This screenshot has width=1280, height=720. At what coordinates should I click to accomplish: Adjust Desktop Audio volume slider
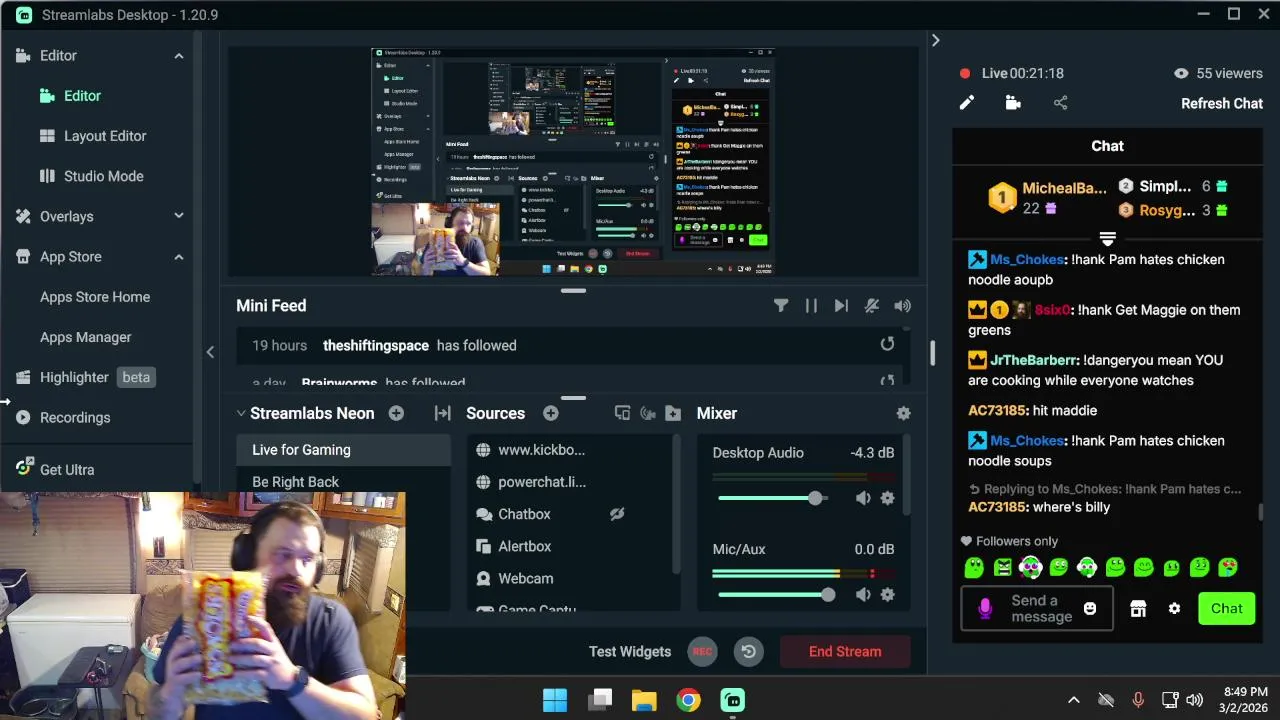[815, 498]
